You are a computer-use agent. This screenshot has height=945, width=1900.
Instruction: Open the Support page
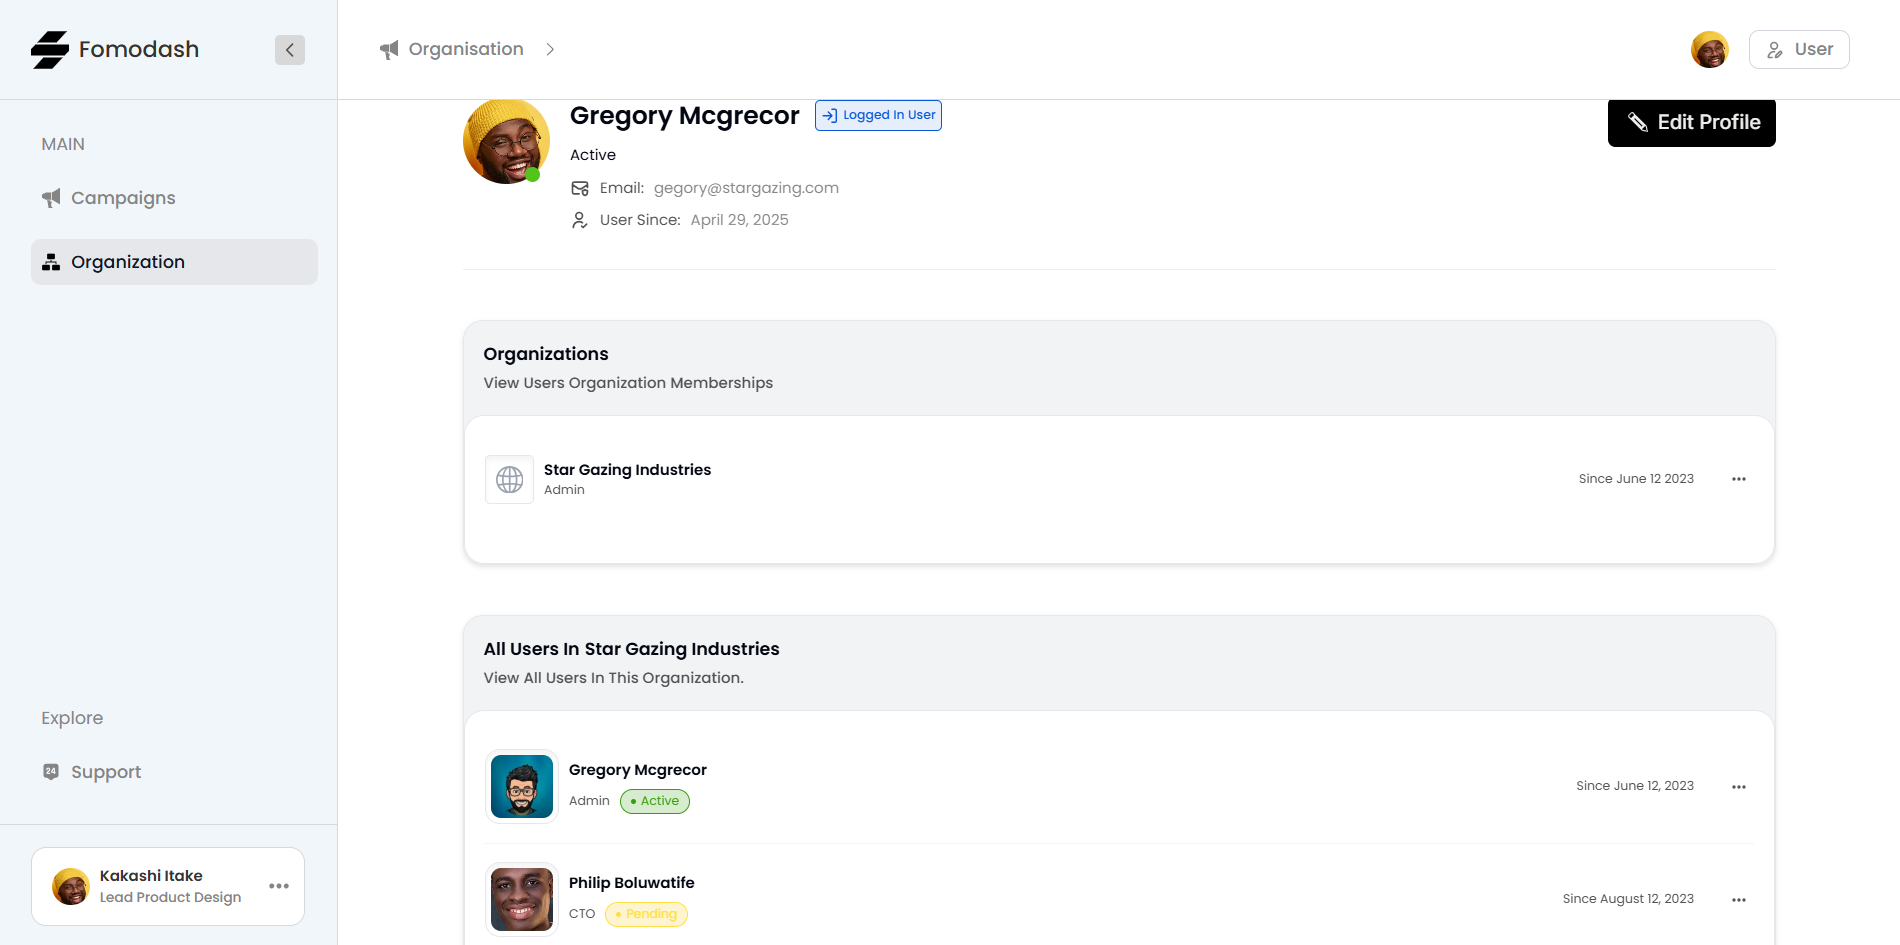(105, 772)
